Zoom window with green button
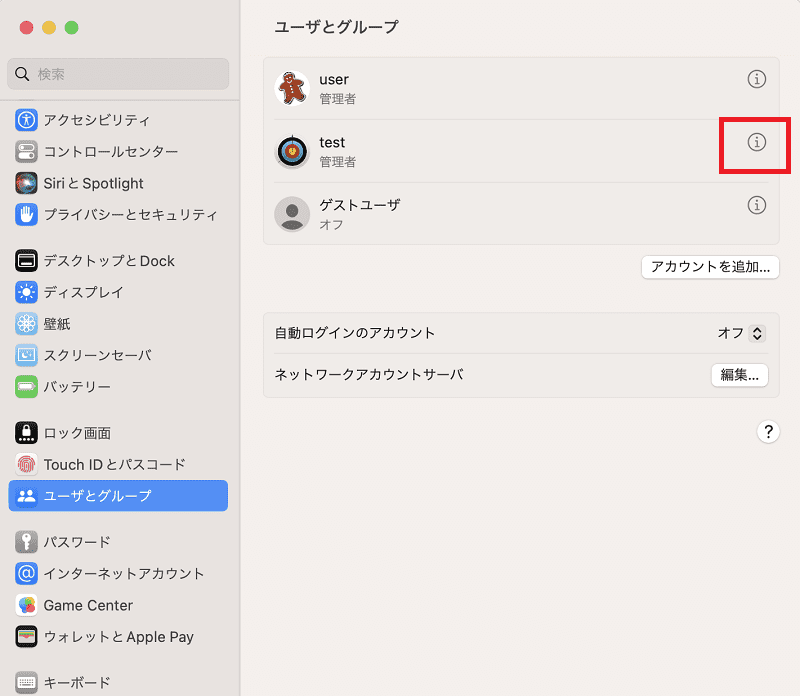Viewport: 800px width, 696px height. (71, 28)
